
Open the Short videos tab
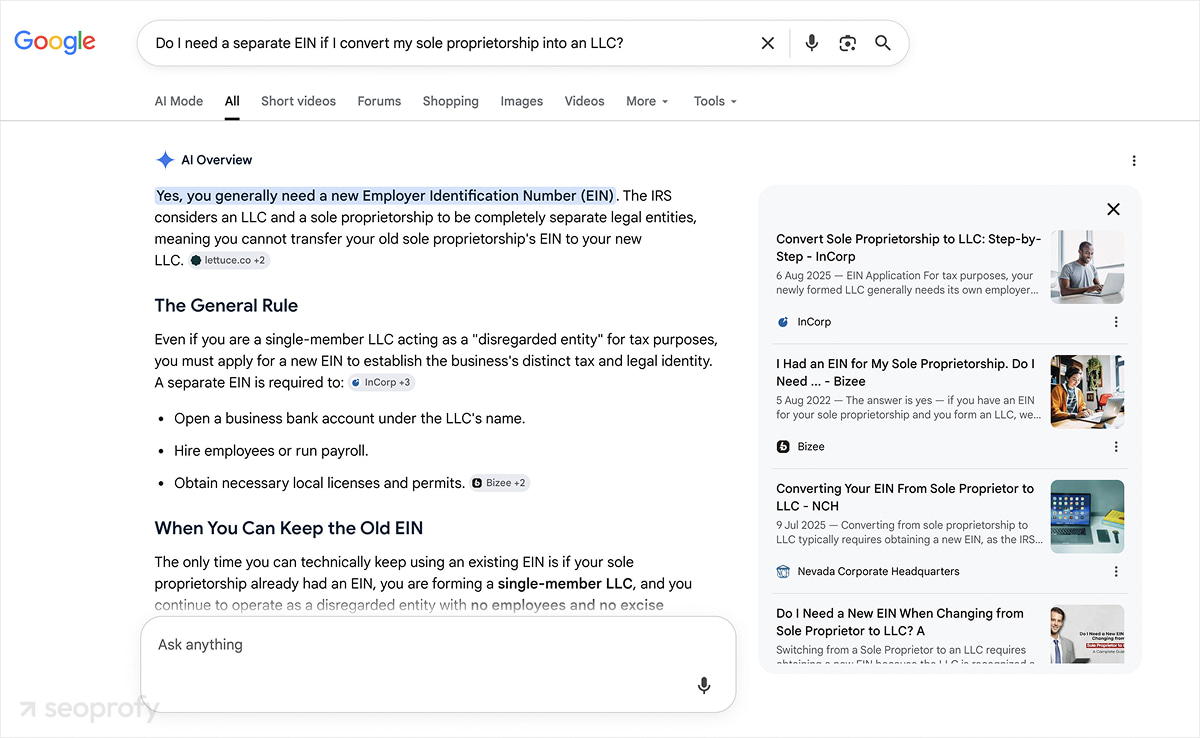298,101
